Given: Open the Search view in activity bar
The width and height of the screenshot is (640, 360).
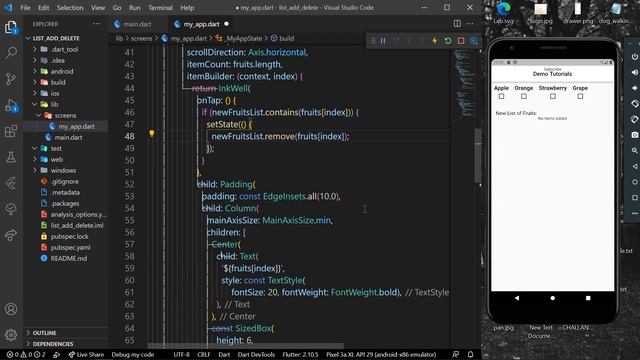Looking at the screenshot, I should pyautogui.click(x=11, y=52).
